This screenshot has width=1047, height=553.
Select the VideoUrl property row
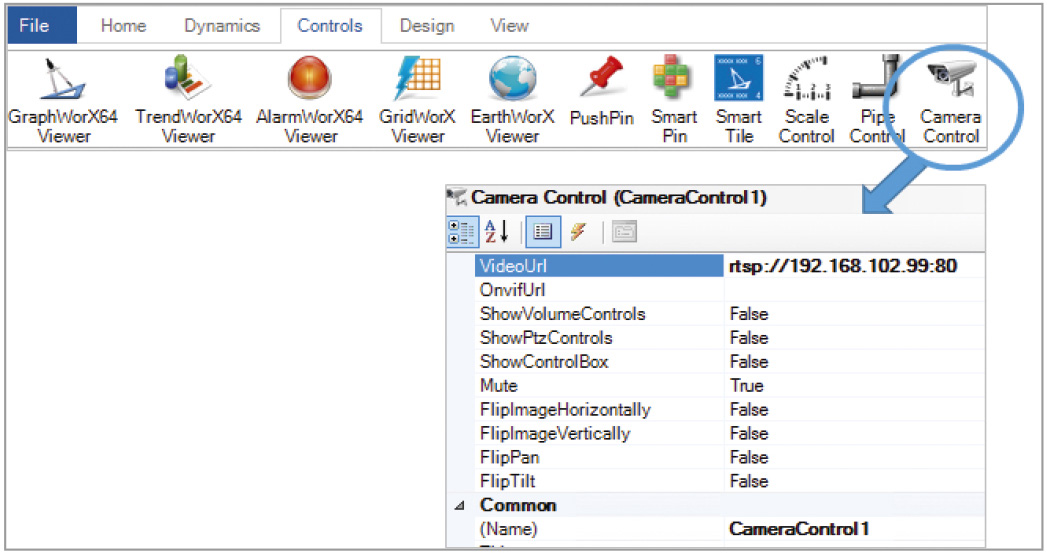tap(599, 266)
